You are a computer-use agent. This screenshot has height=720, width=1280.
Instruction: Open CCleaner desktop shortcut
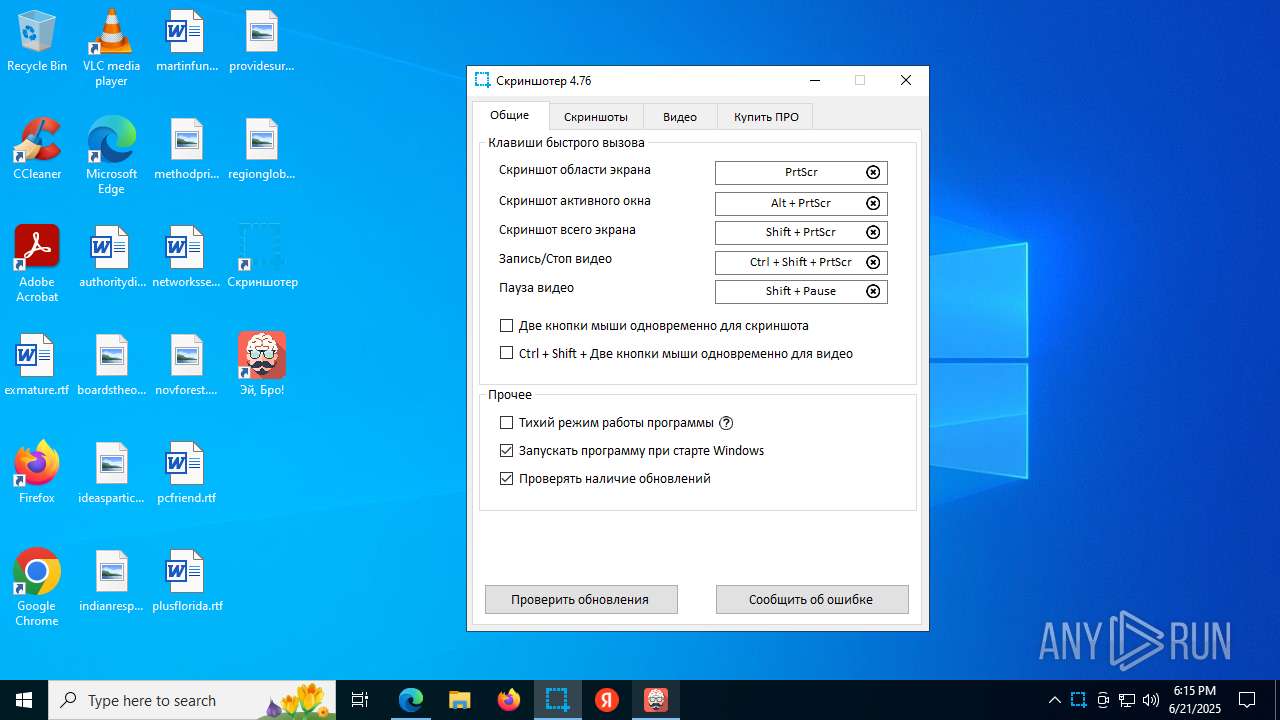[37, 149]
